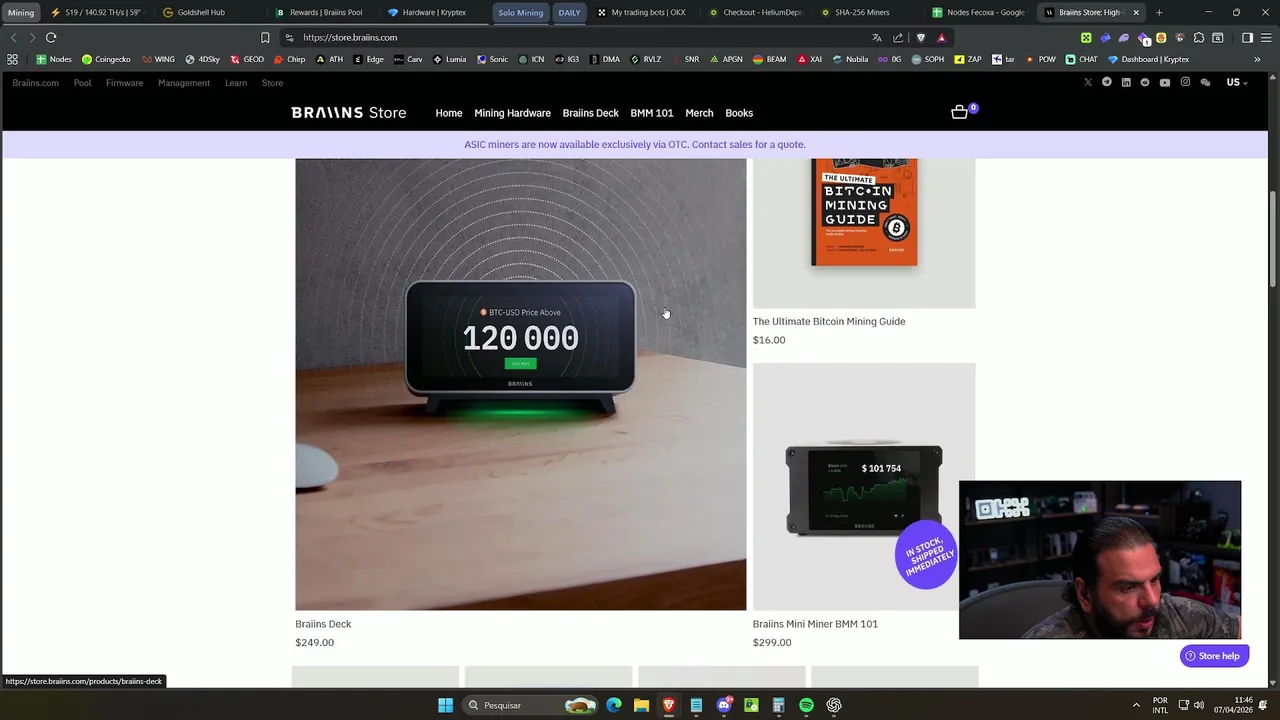Click the translate page icon
This screenshot has height=720, width=1280.
tap(877, 37)
